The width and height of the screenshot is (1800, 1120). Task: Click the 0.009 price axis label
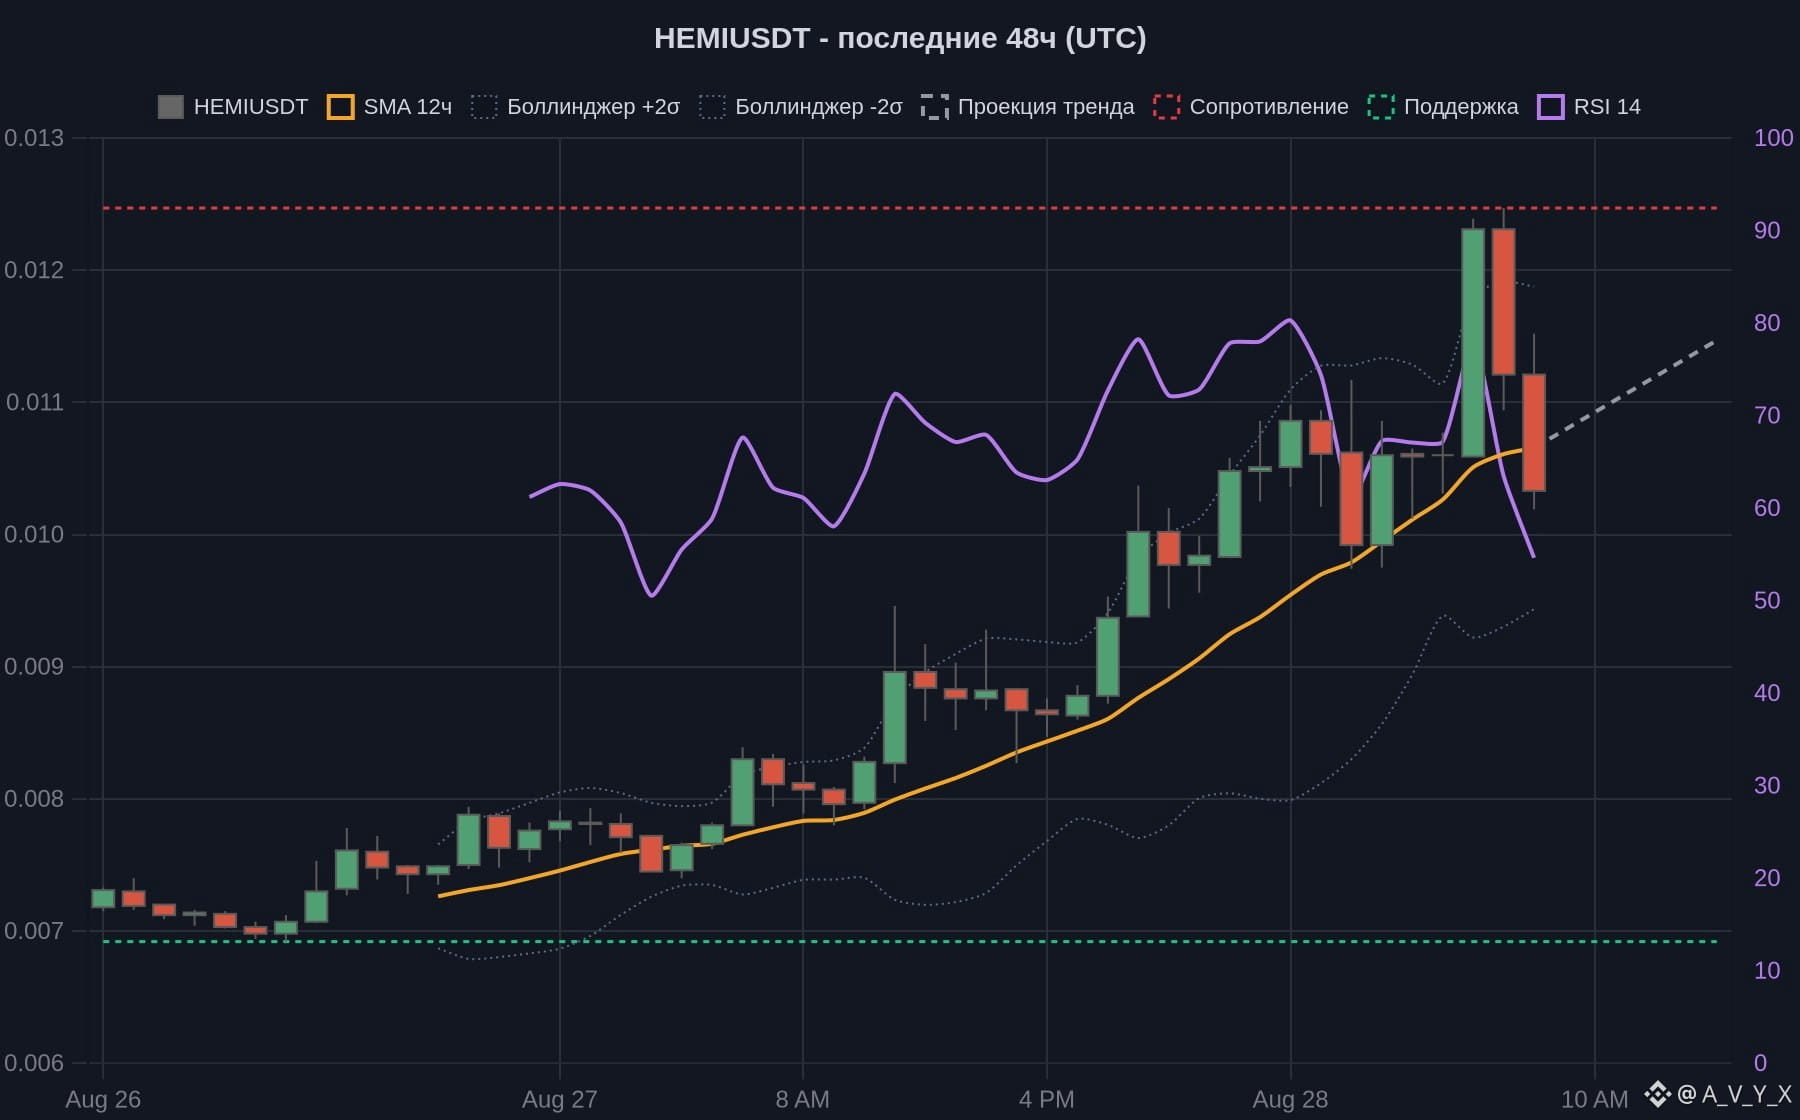click(x=34, y=666)
